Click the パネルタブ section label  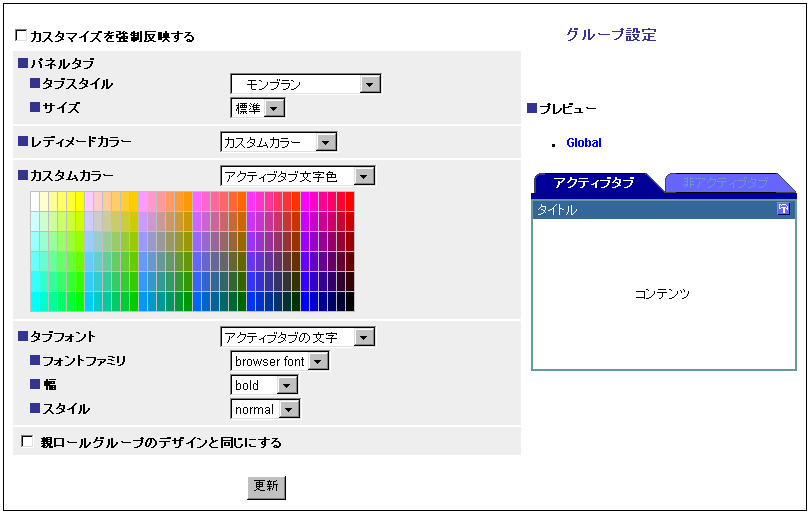pyautogui.click(x=62, y=64)
